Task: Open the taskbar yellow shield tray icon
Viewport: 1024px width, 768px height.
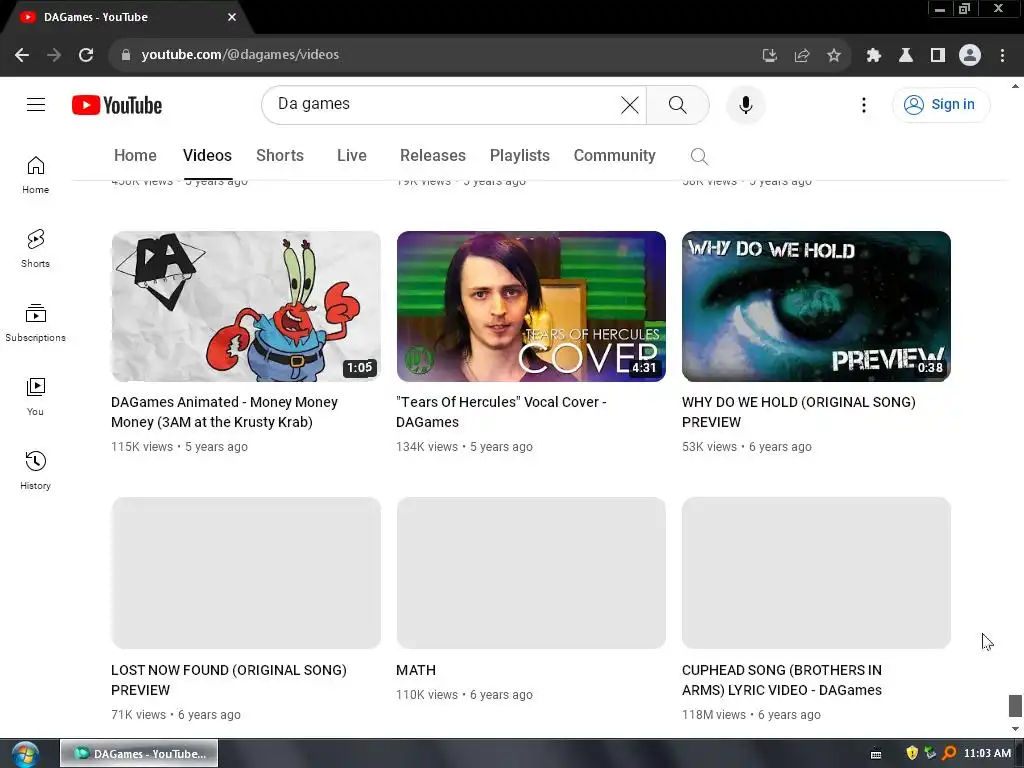Action: [912, 754]
